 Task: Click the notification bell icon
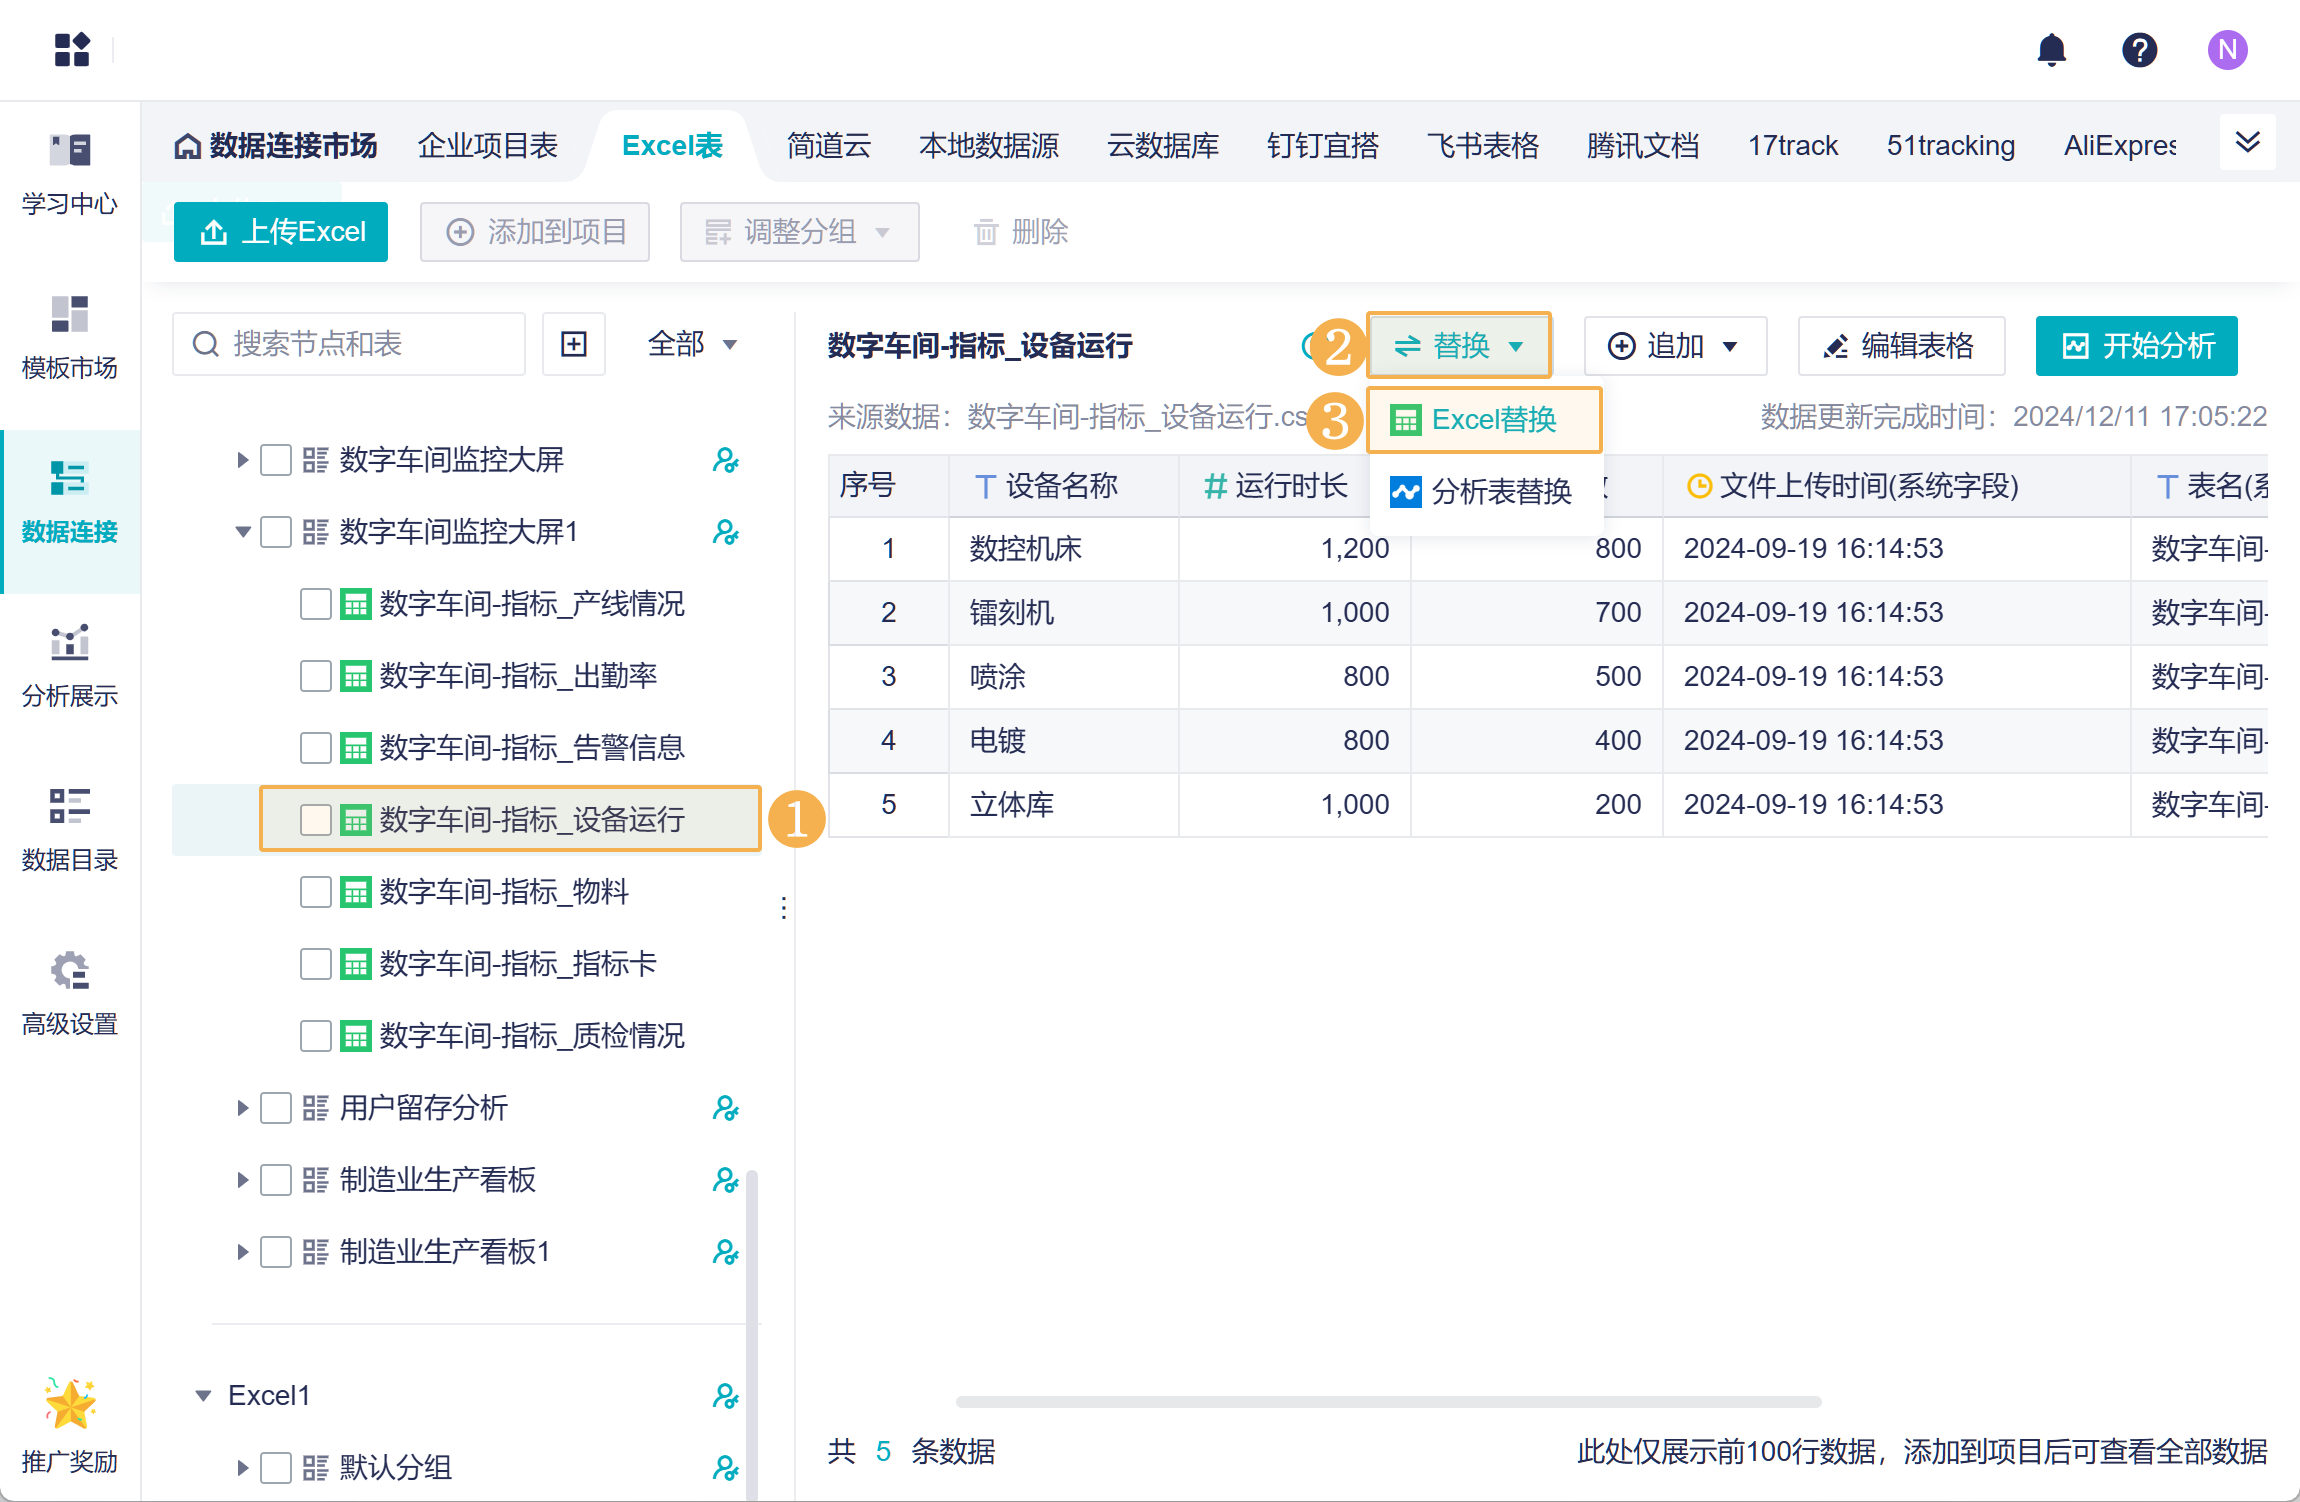[2051, 50]
